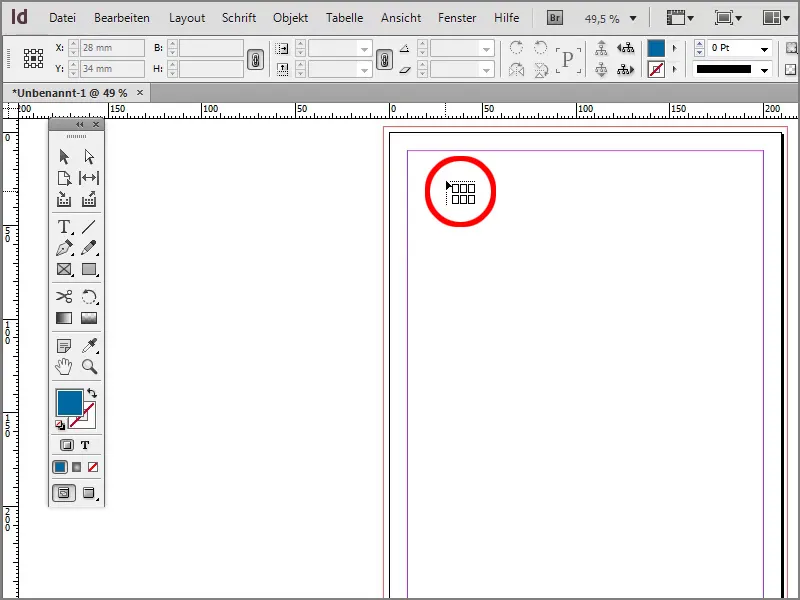Select the Unbenannt-1 document tab
The image size is (800, 600).
[x=69, y=93]
